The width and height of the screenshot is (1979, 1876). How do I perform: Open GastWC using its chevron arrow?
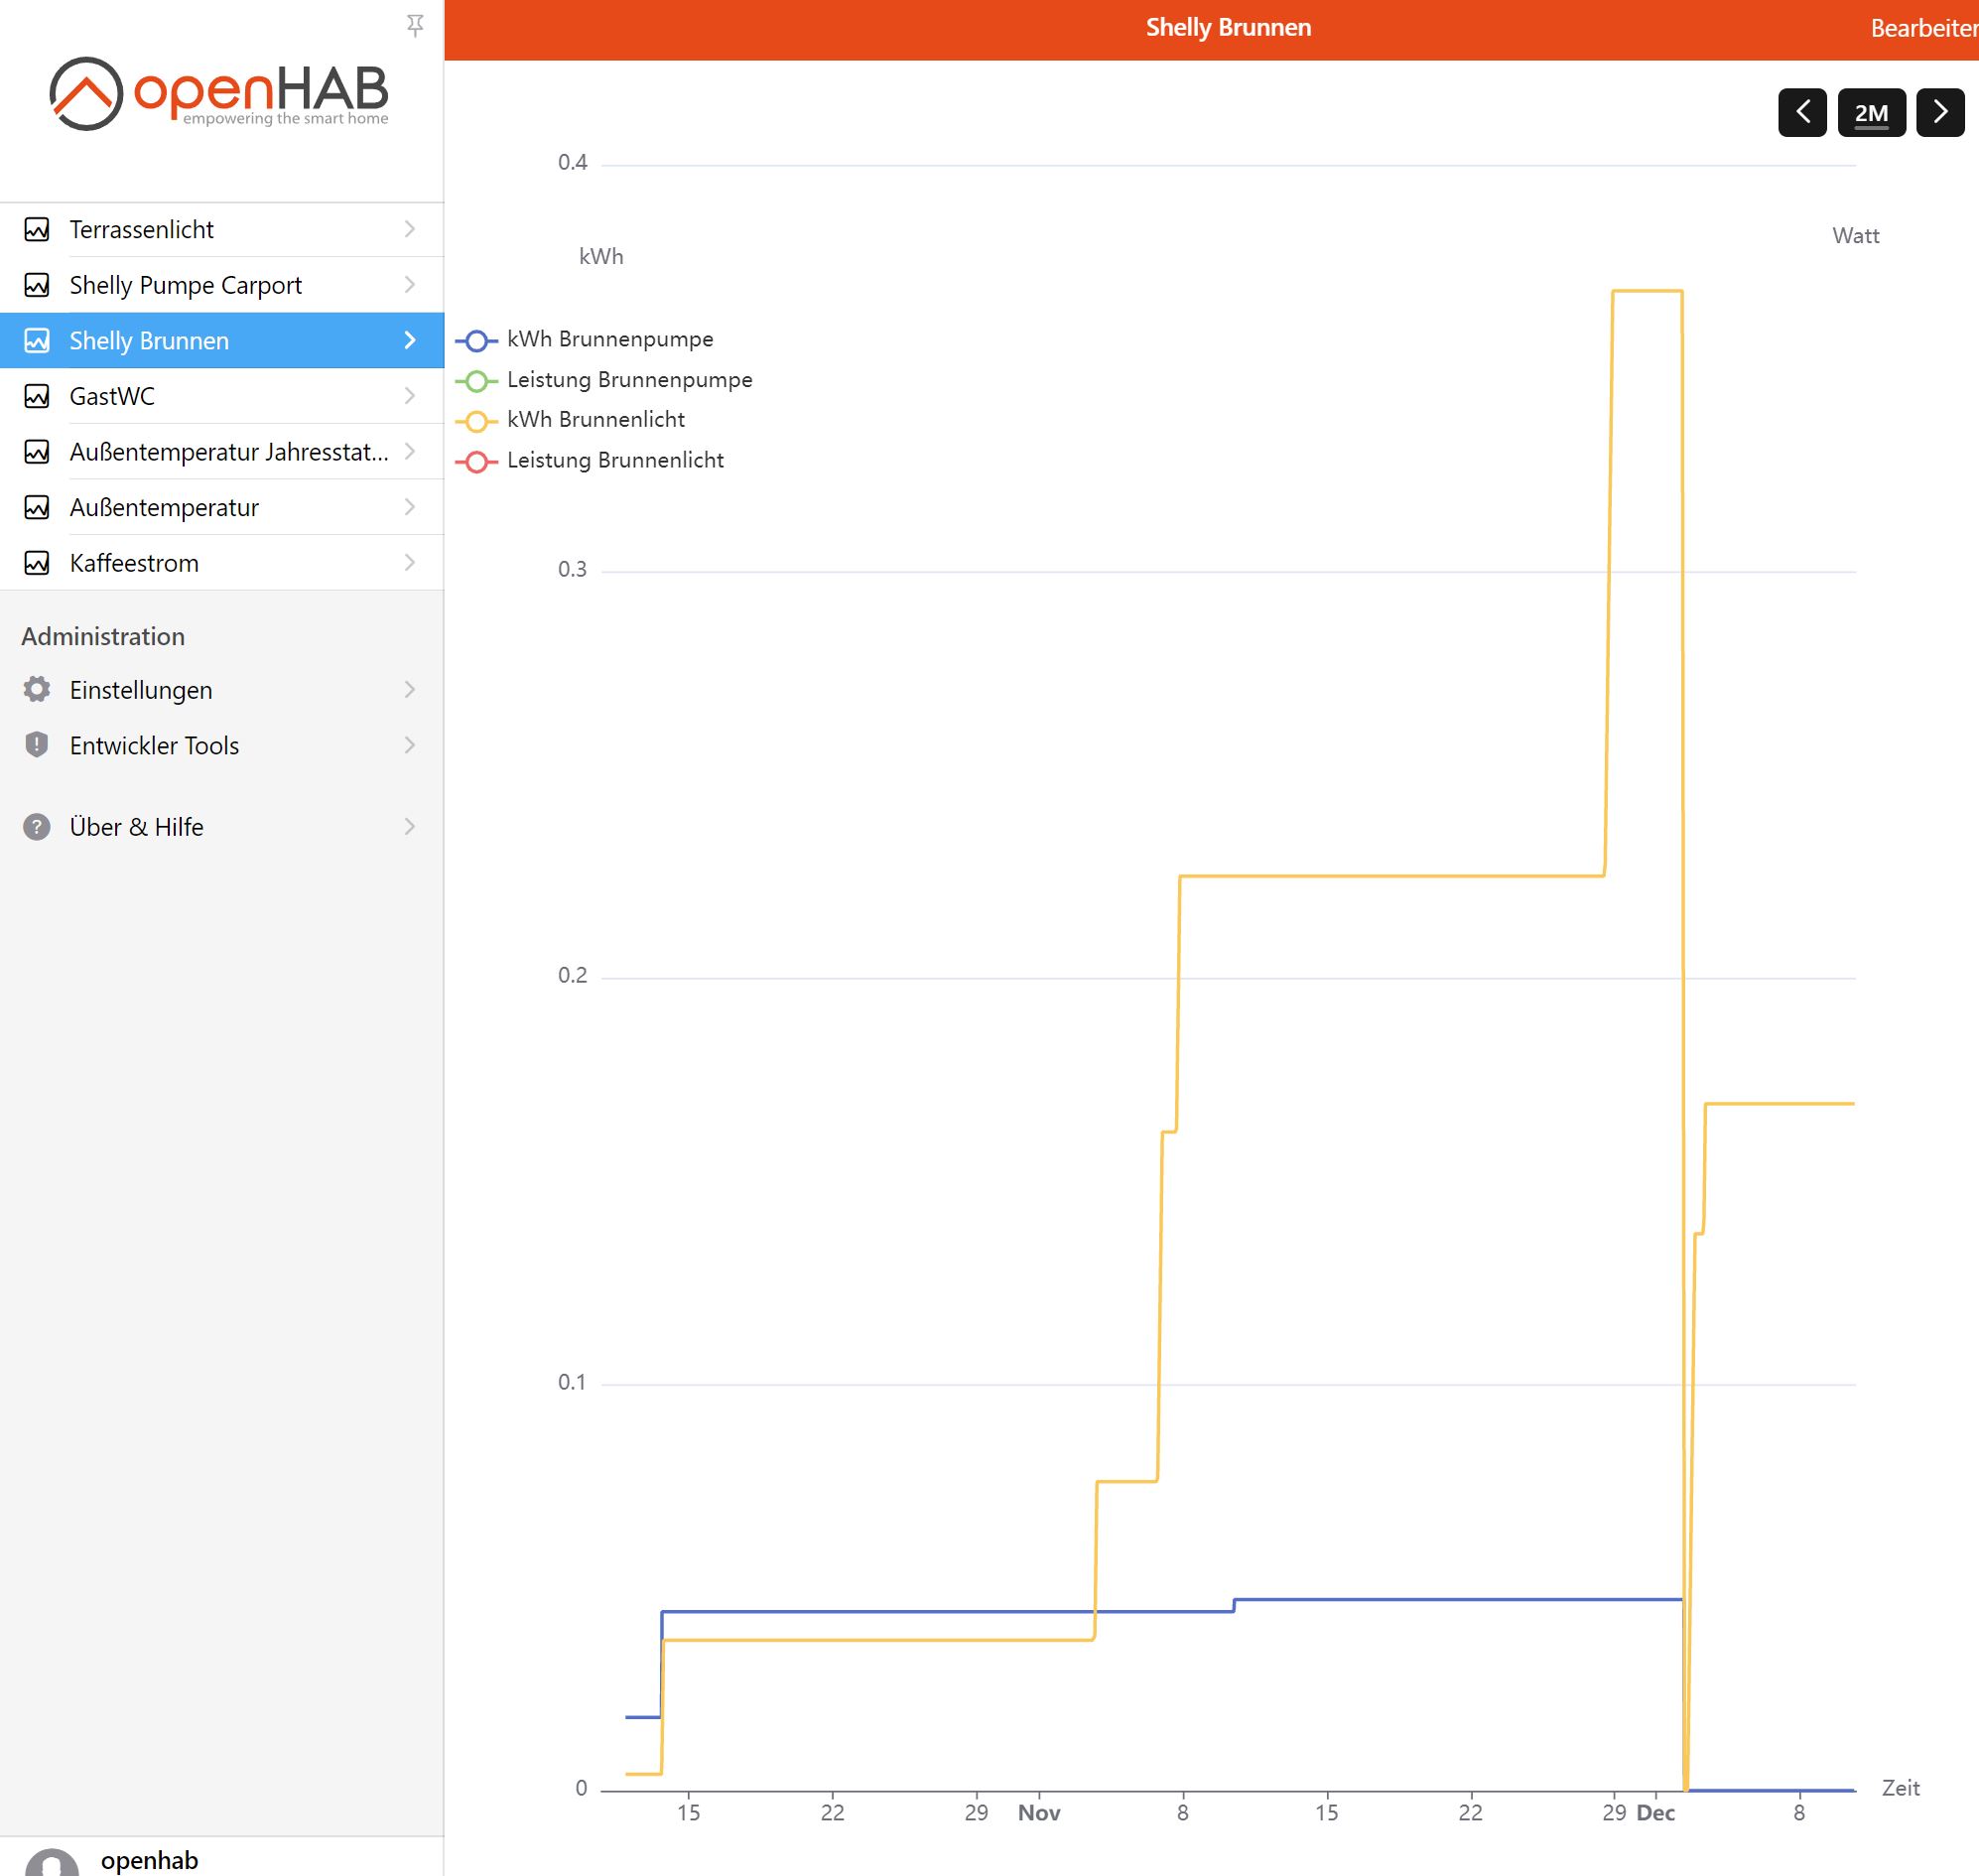(x=411, y=395)
